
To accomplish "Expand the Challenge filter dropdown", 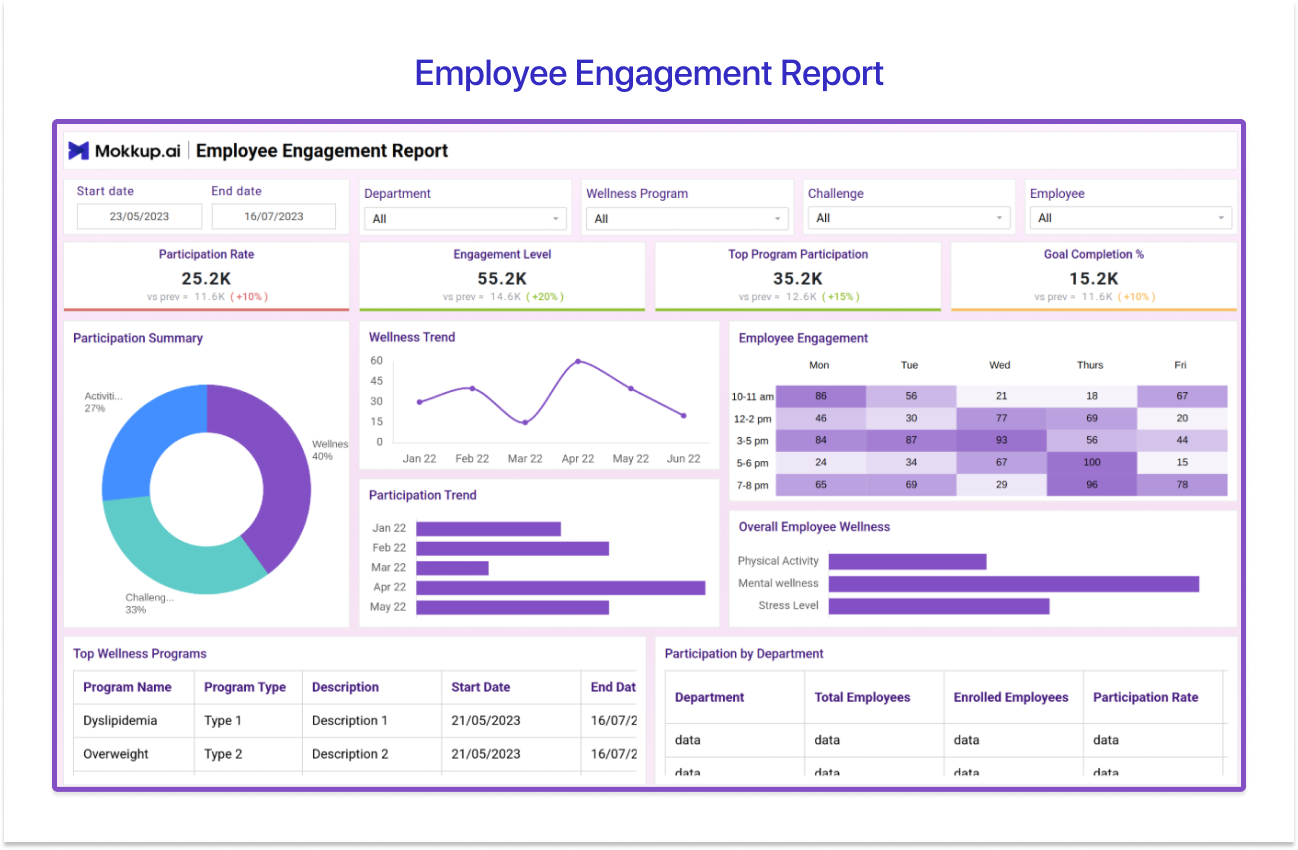I will click(x=909, y=219).
